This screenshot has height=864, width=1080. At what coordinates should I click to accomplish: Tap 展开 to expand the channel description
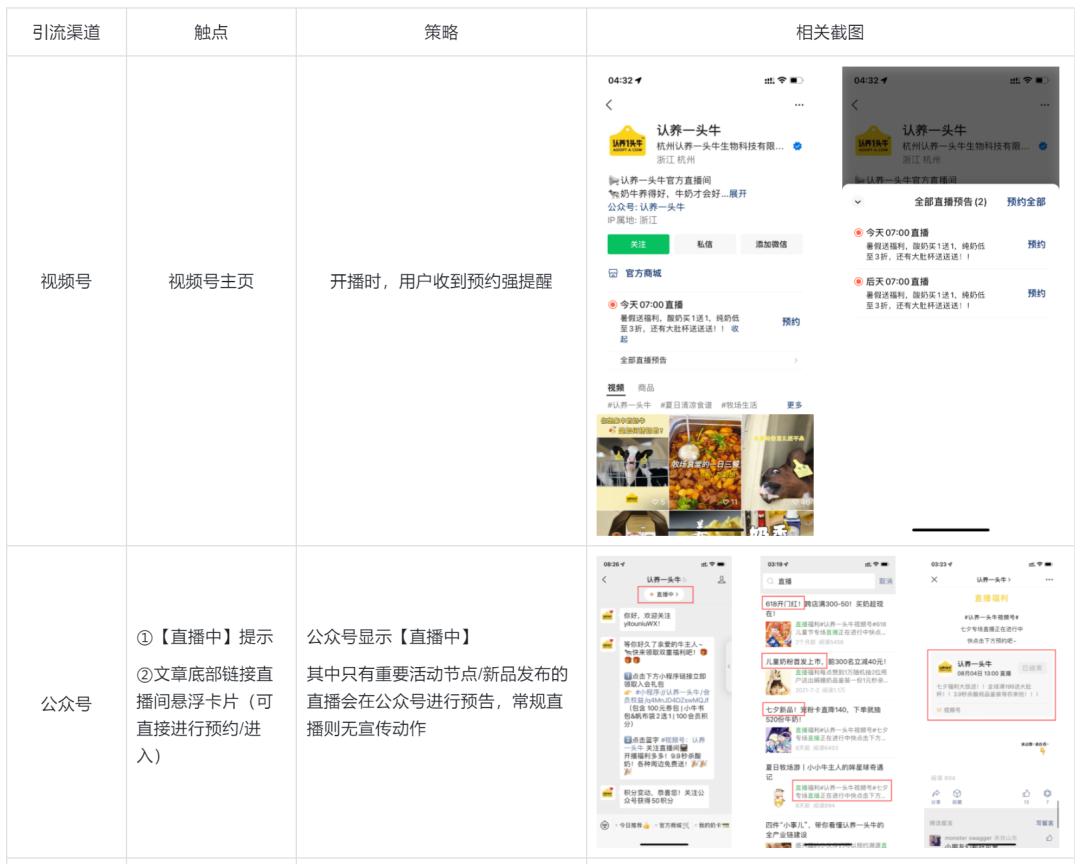tap(737, 194)
